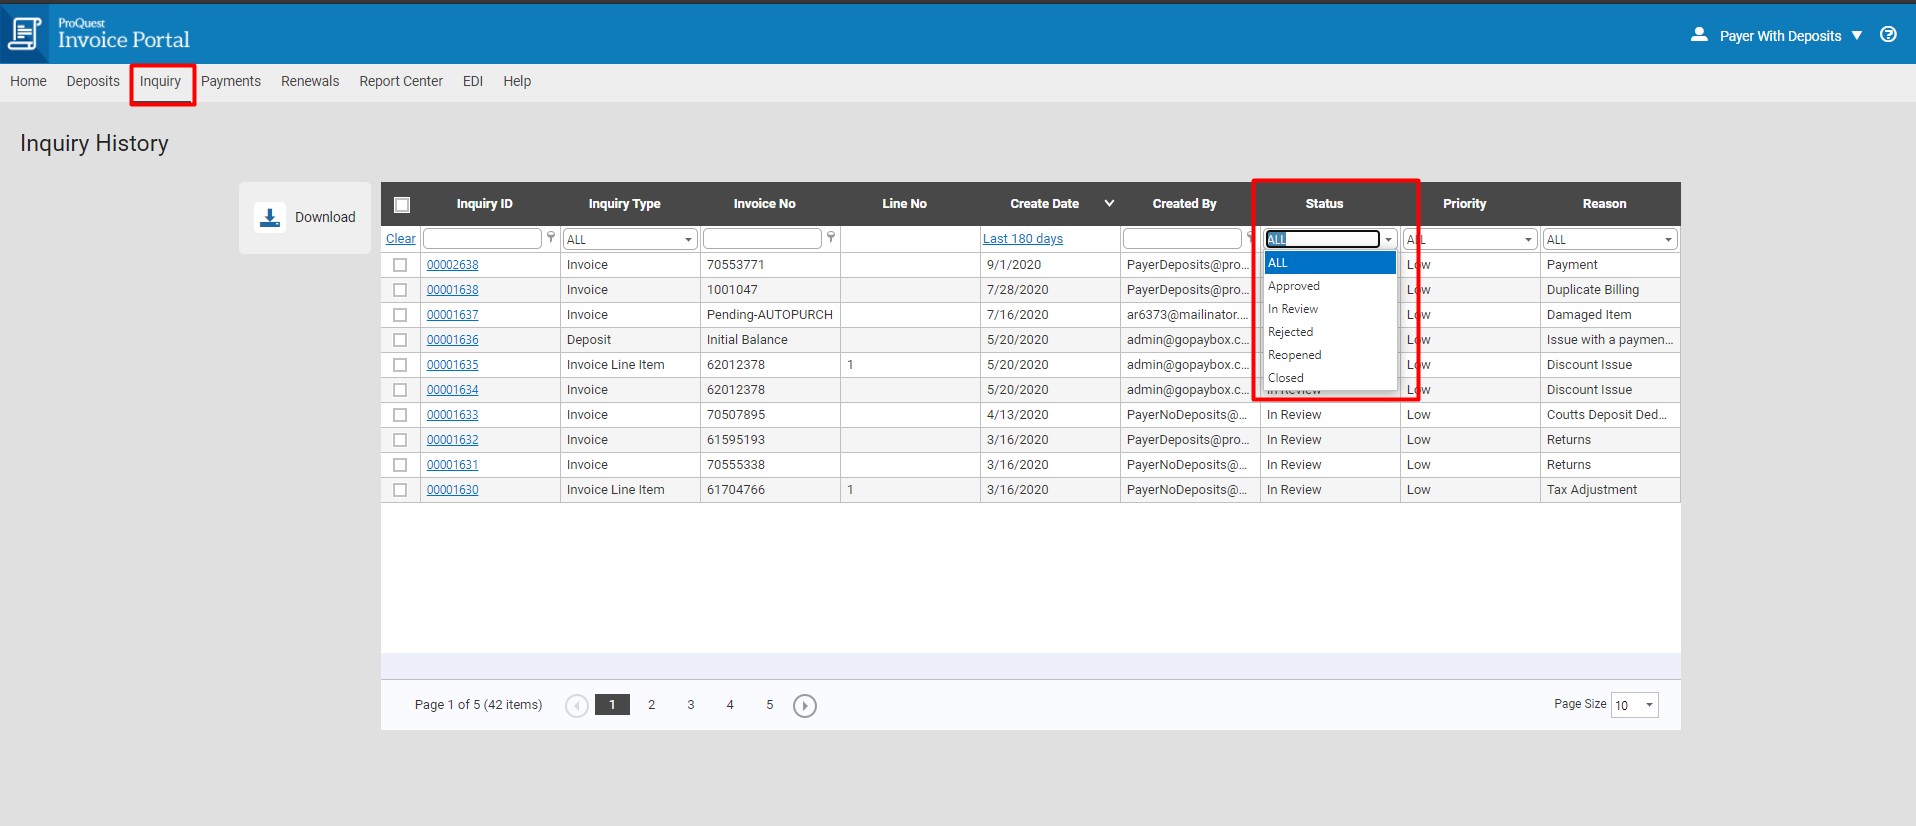Select Approved in the status list
1916x826 pixels.
click(x=1330, y=286)
